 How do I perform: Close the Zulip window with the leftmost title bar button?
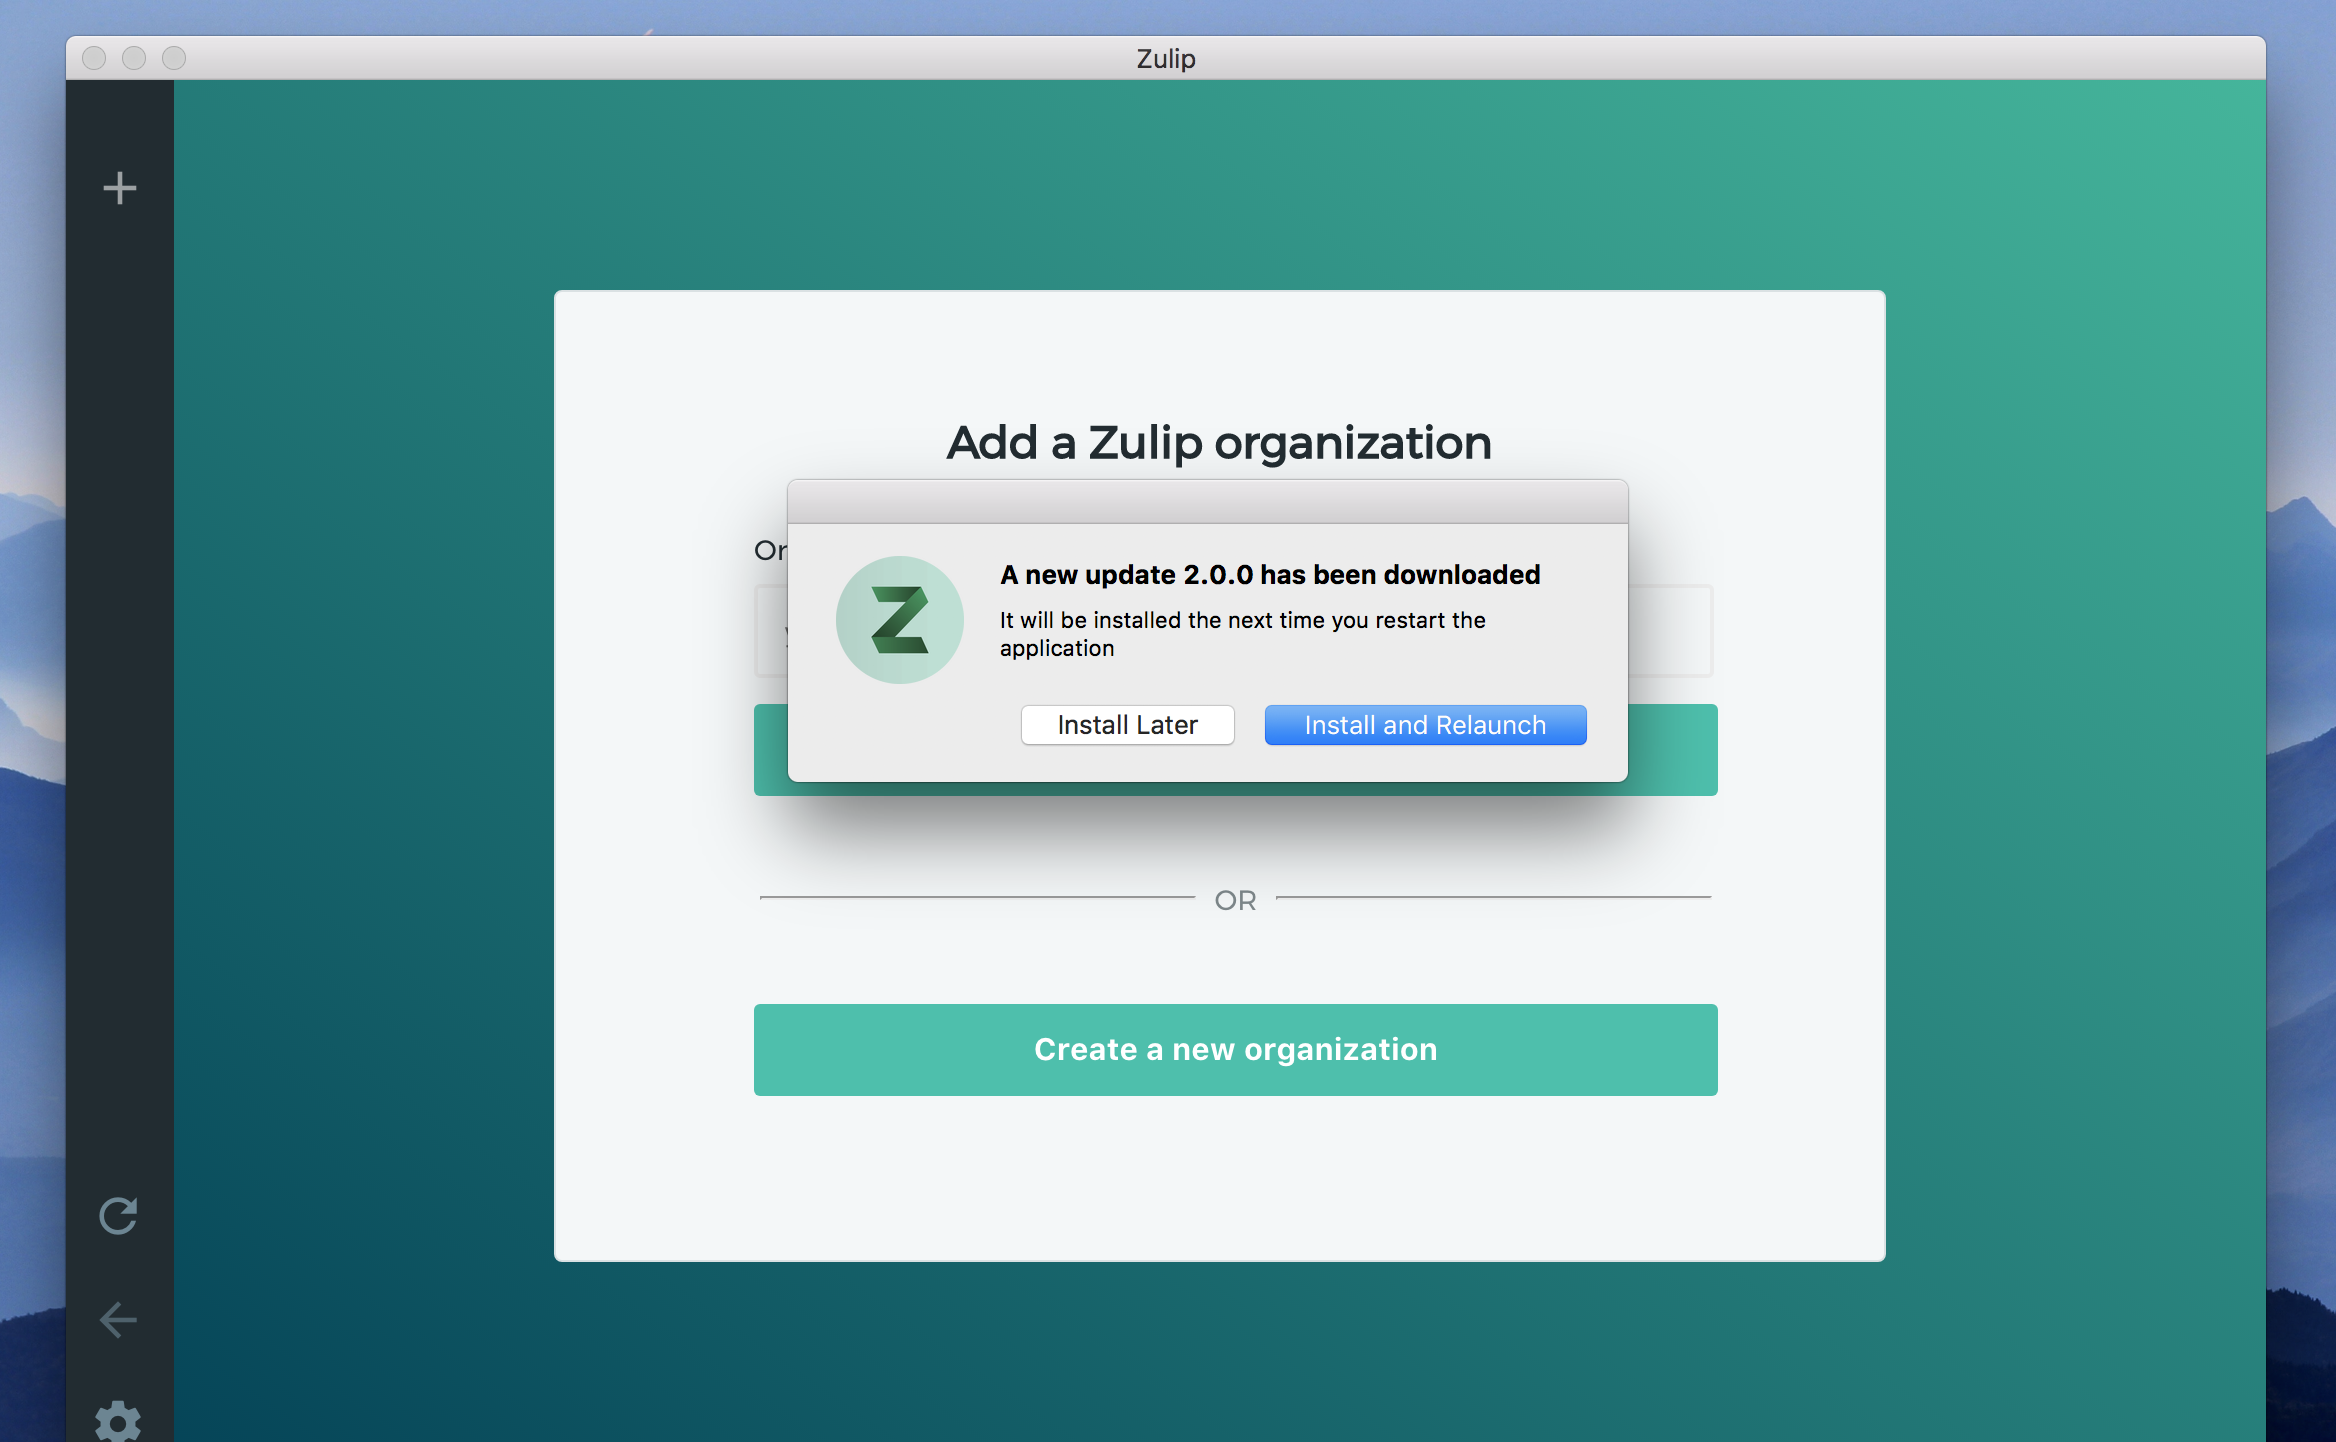click(x=94, y=58)
